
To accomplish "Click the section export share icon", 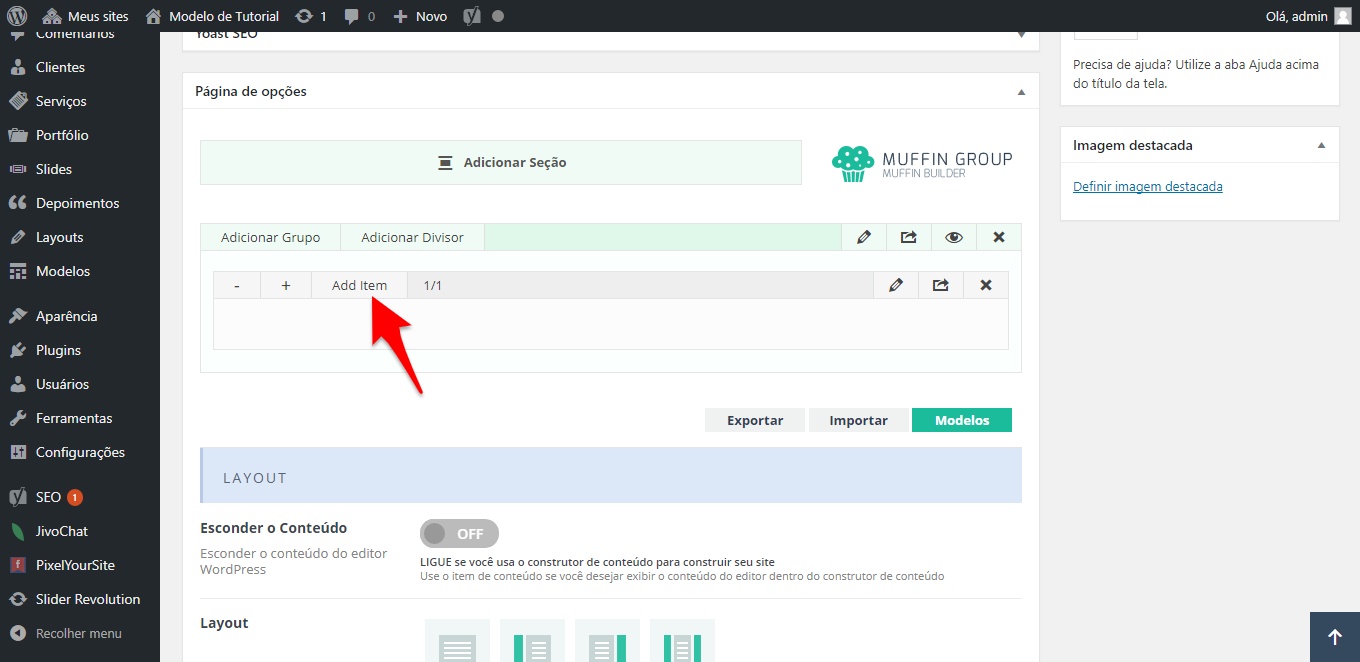I will 908,237.
